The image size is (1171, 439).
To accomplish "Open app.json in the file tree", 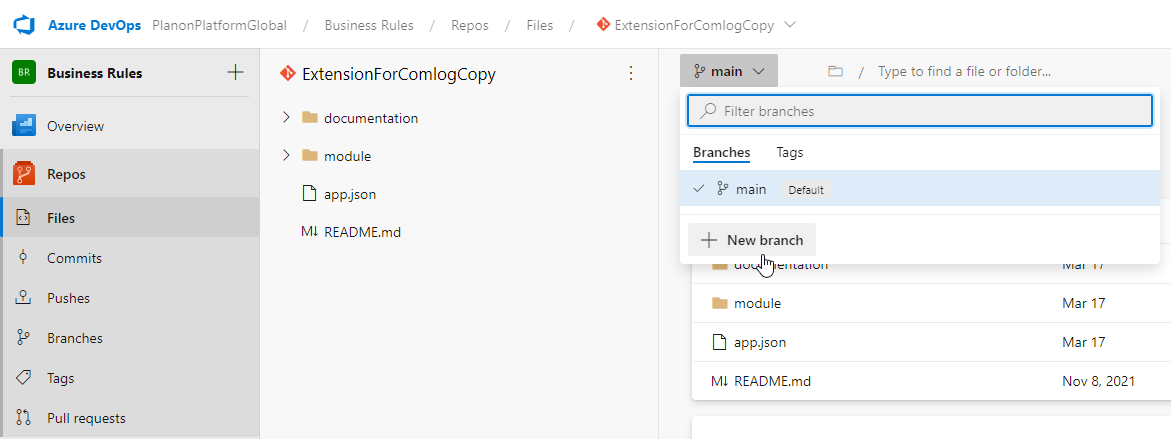I will pos(349,194).
